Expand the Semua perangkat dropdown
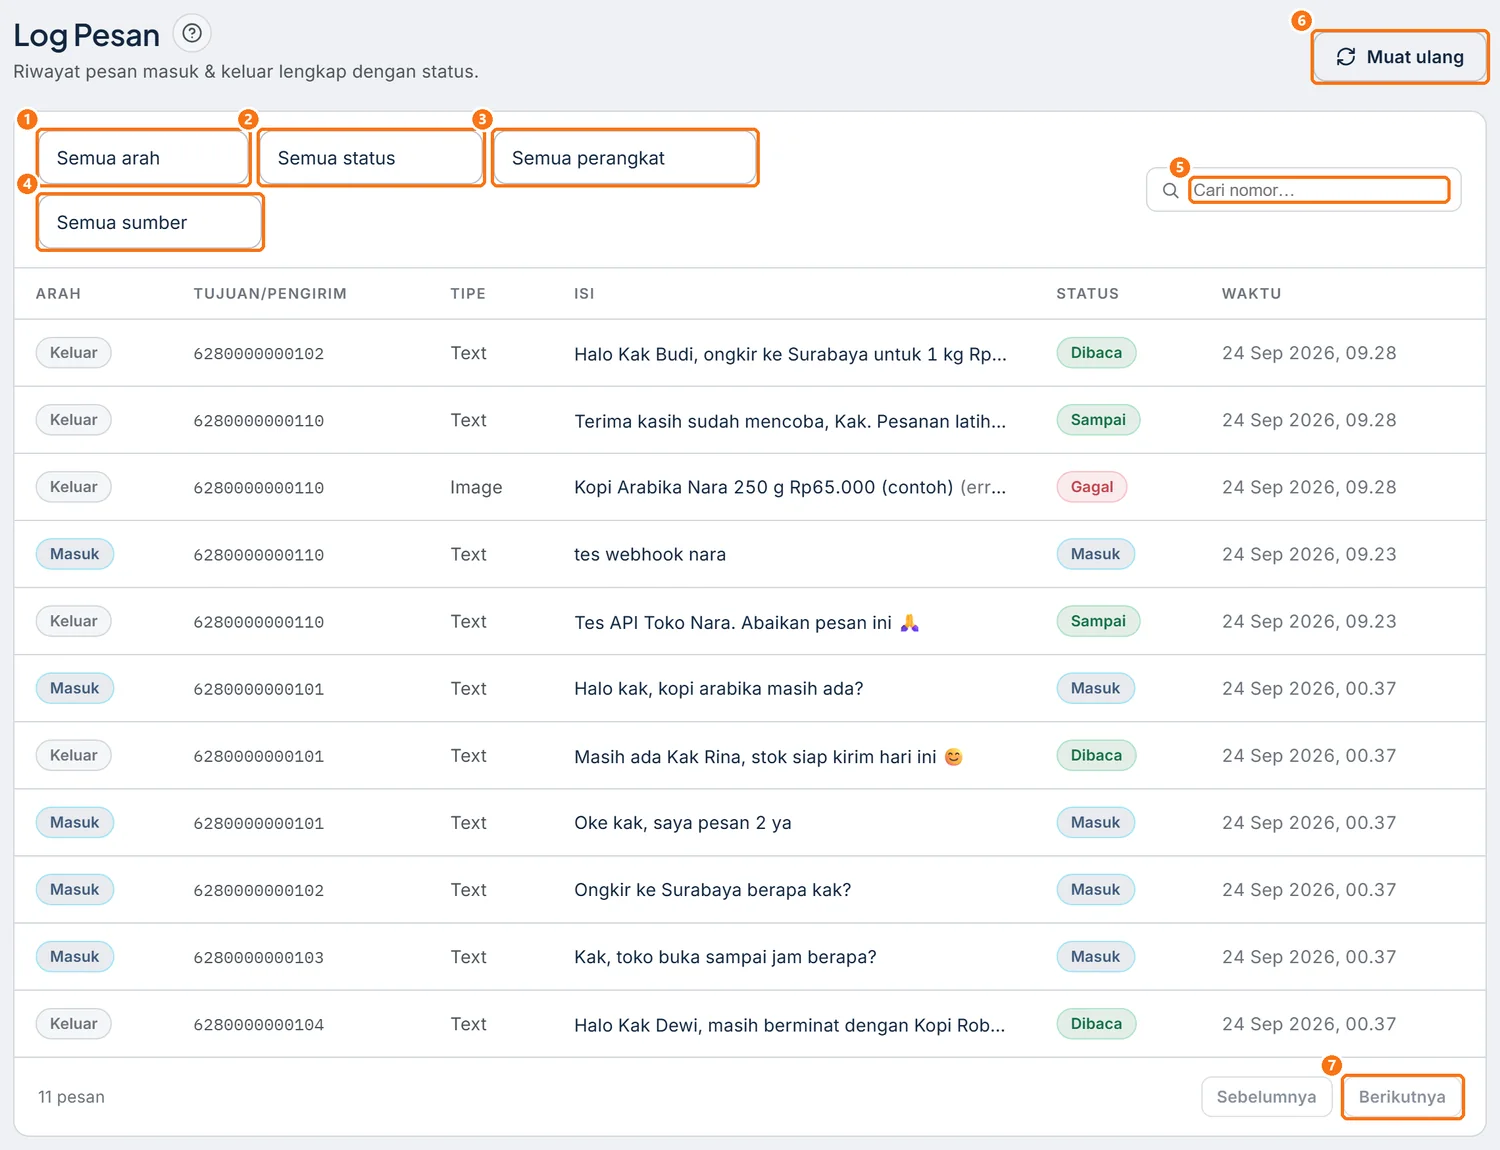The image size is (1500, 1150). coord(625,158)
